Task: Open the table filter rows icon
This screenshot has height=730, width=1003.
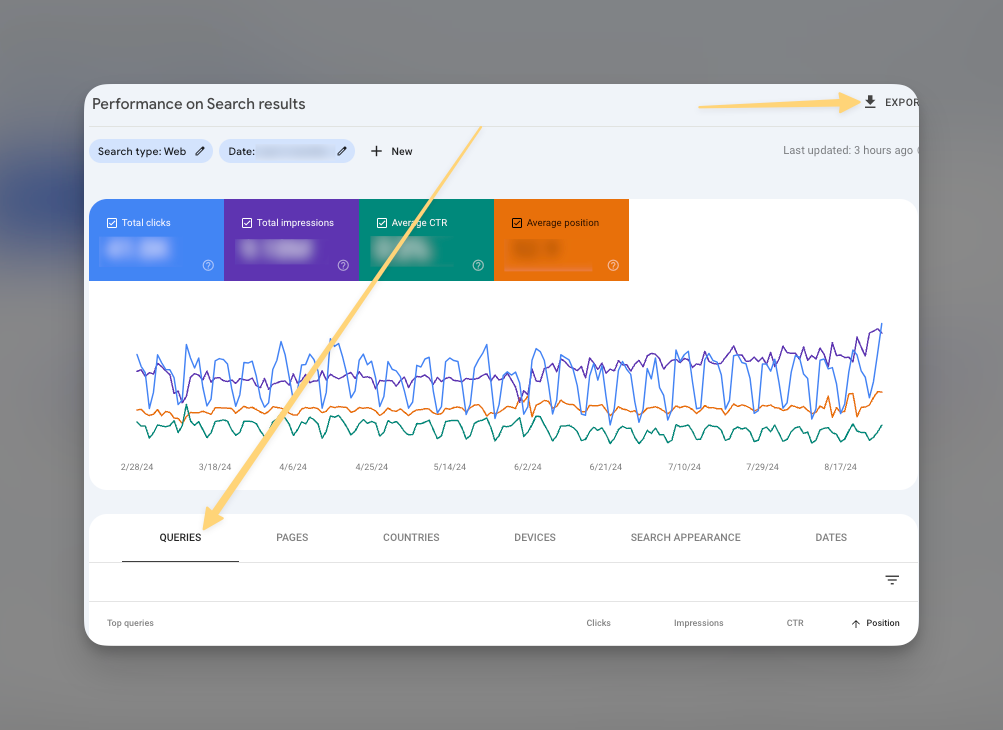Action: (x=892, y=580)
